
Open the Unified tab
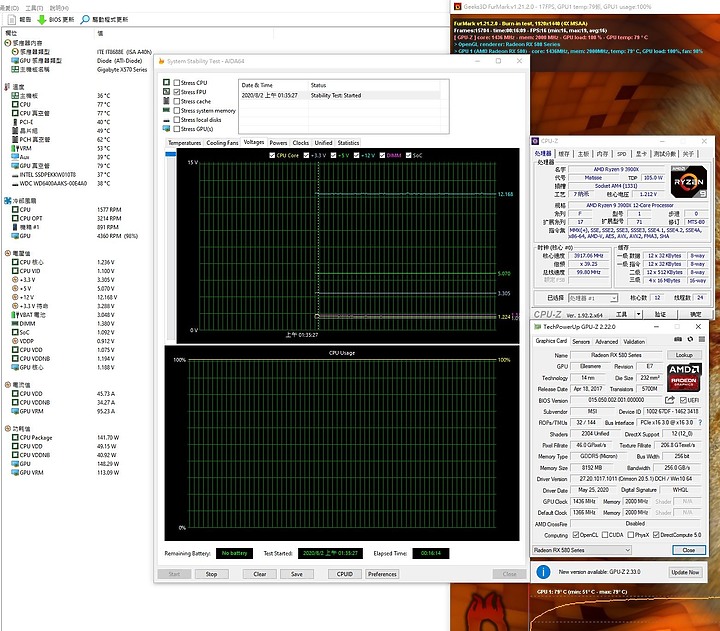coord(323,143)
